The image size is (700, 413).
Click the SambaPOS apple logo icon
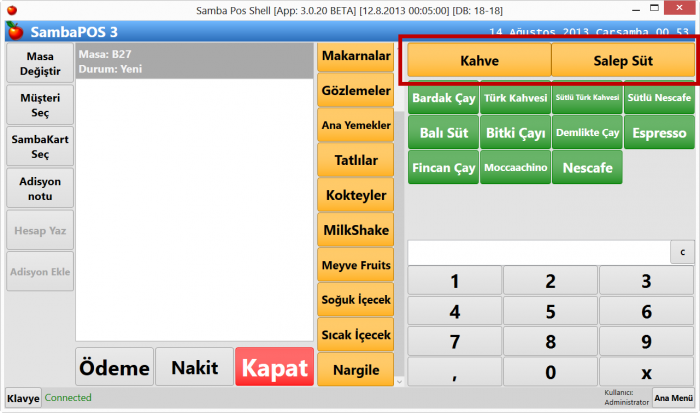click(12, 30)
